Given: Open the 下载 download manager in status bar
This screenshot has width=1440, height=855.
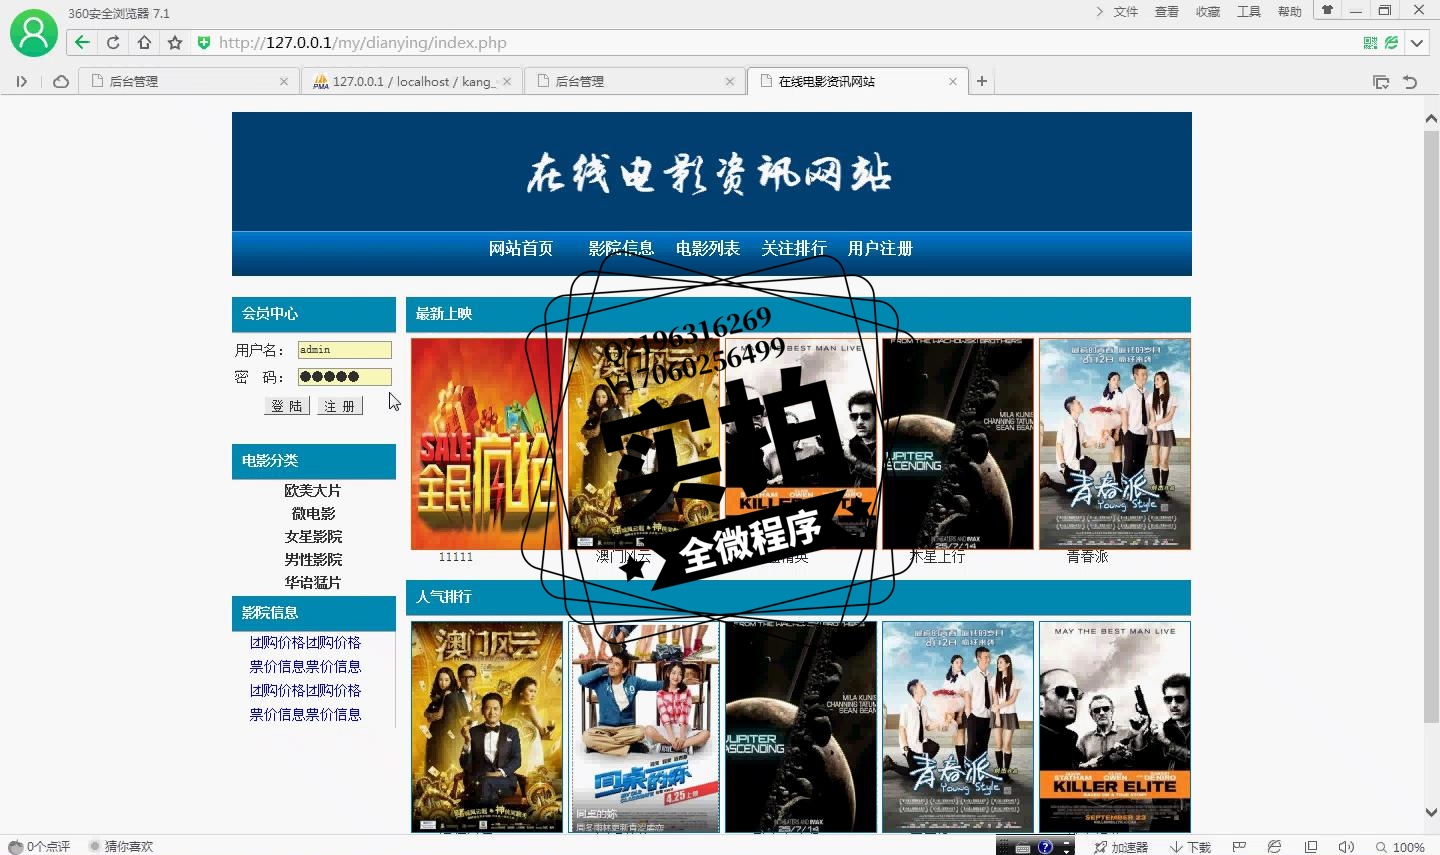Looking at the screenshot, I should tap(1191, 847).
